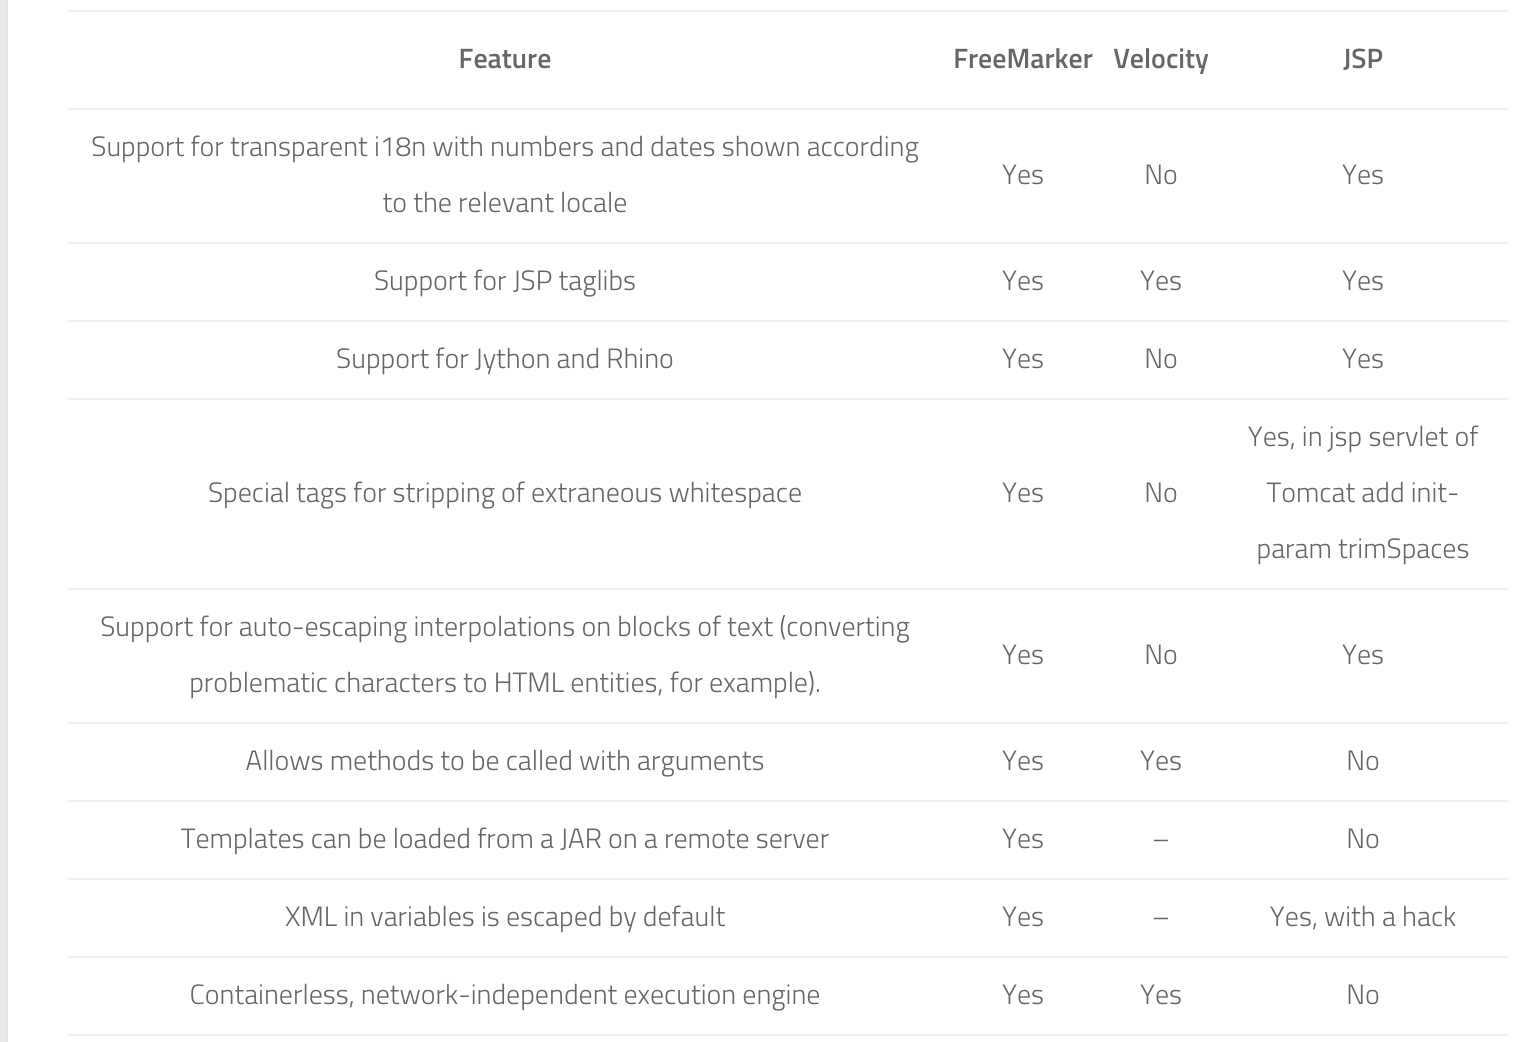The height and width of the screenshot is (1042, 1540).
Task: Click the Feature column header
Action: pos(504,59)
